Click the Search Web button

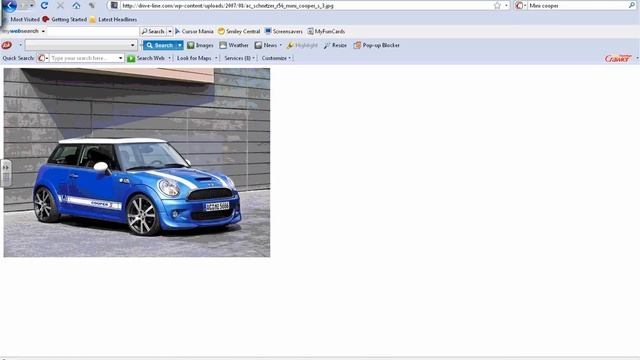pos(146,58)
